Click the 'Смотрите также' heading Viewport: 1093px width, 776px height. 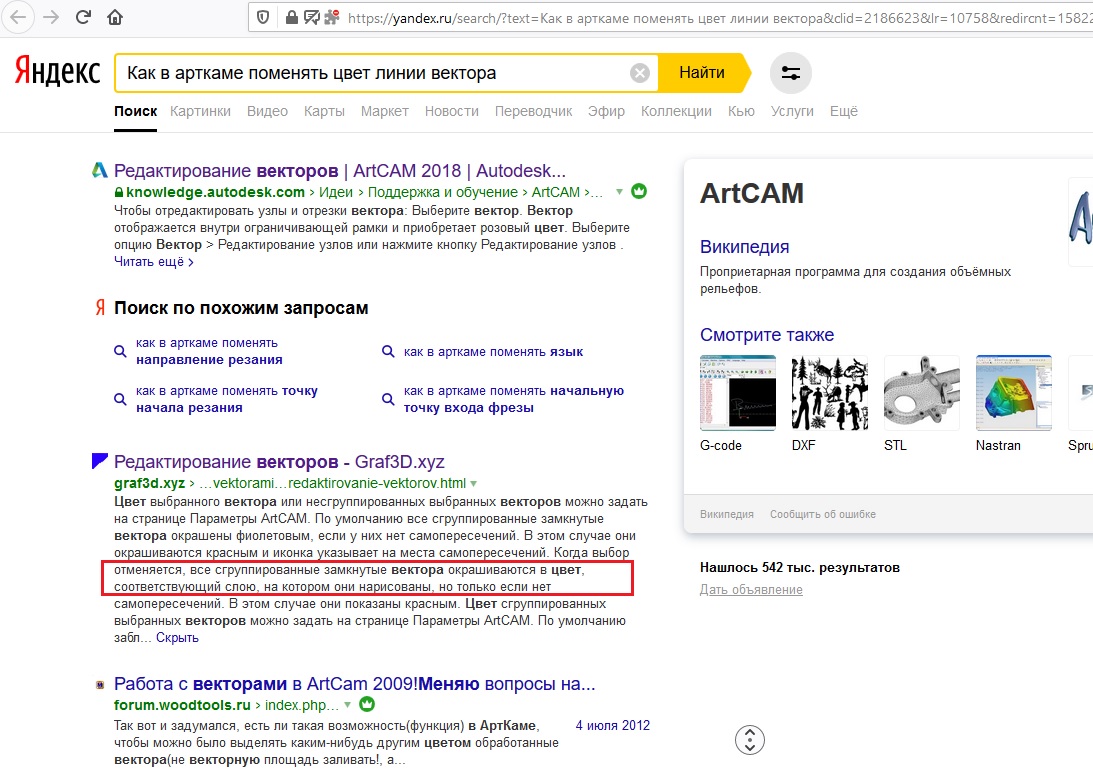(x=767, y=335)
